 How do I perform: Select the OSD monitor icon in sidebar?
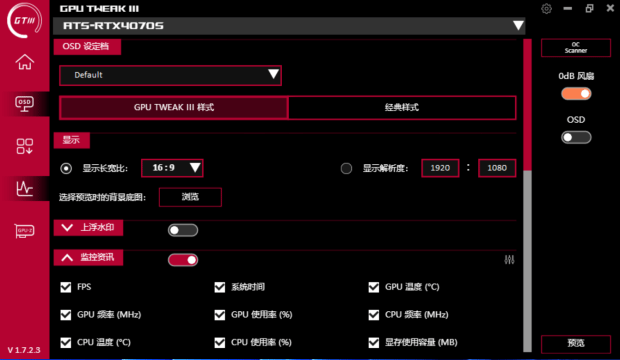[25, 104]
